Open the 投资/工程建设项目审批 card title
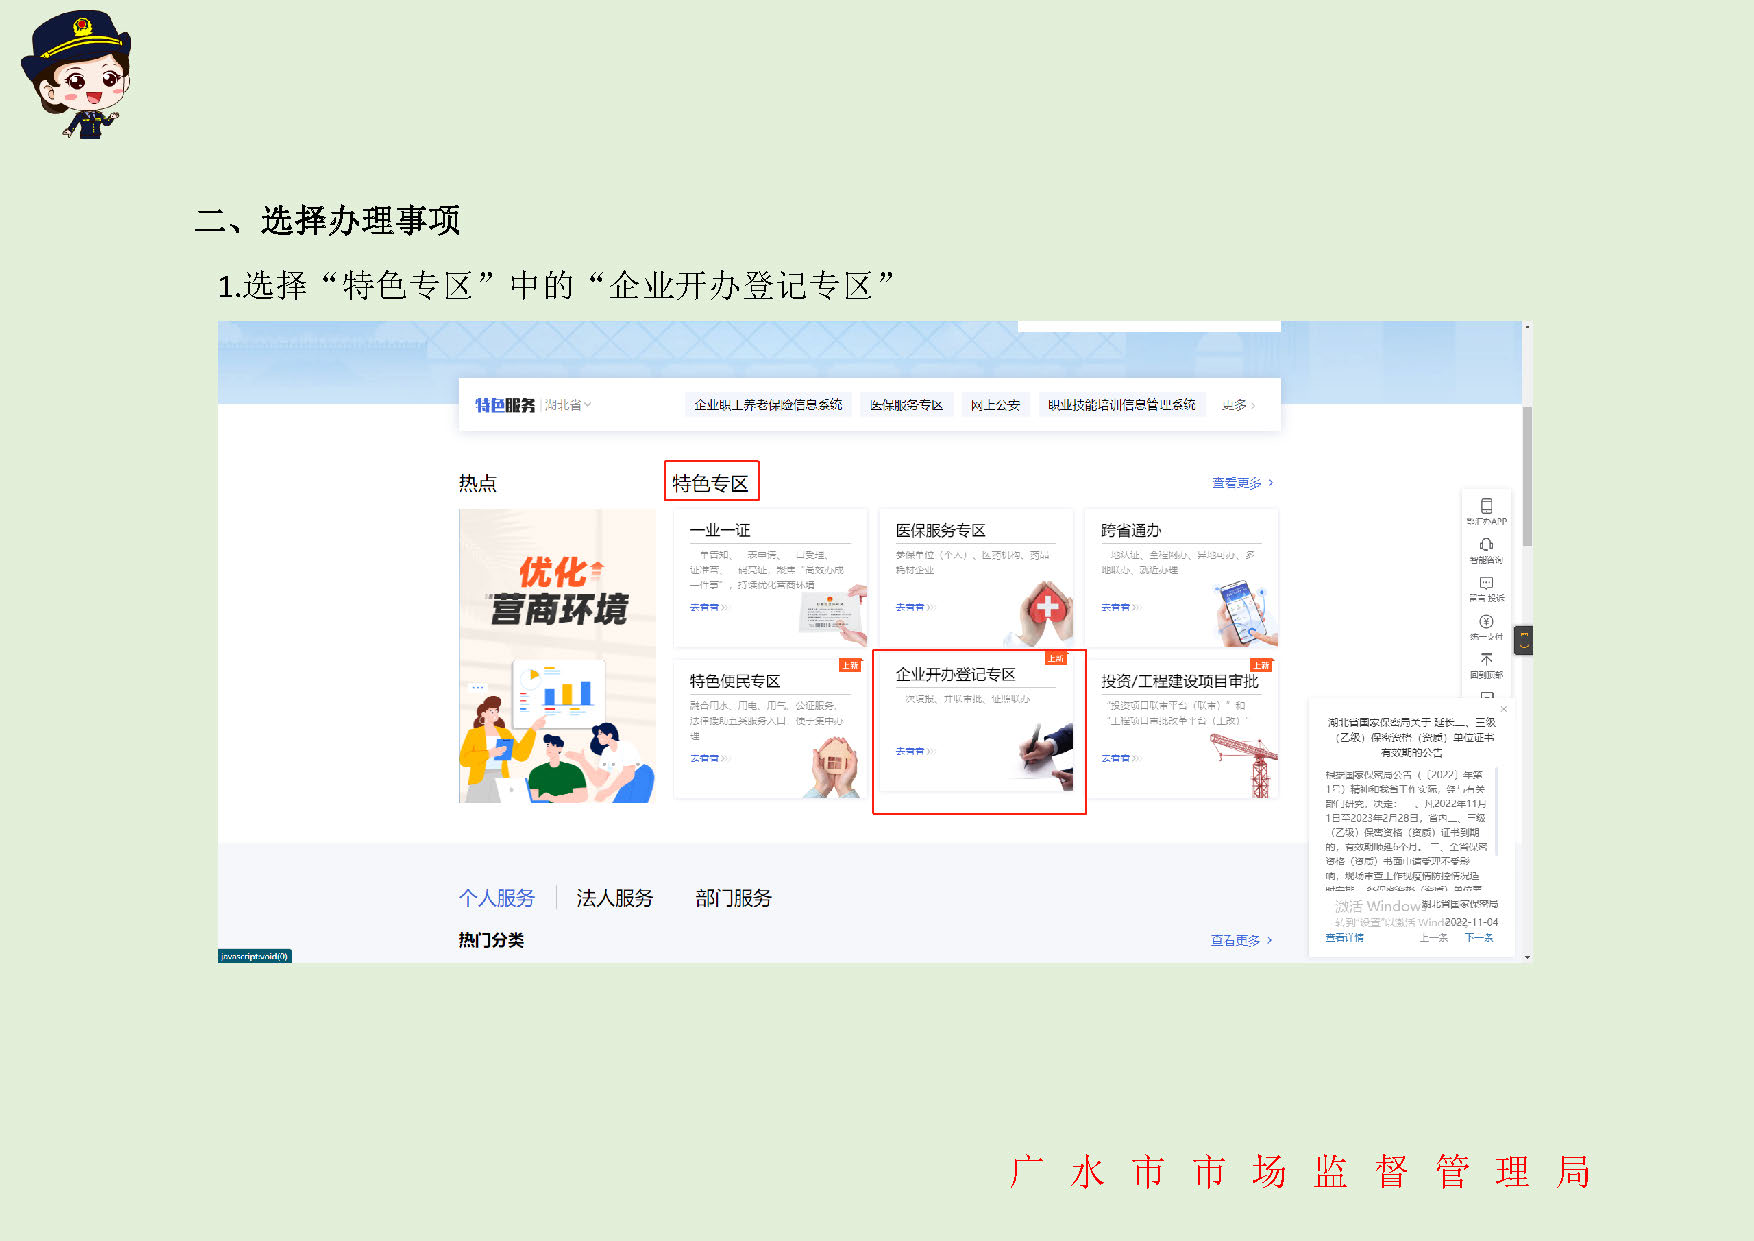The width and height of the screenshot is (1754, 1241). point(1180,681)
